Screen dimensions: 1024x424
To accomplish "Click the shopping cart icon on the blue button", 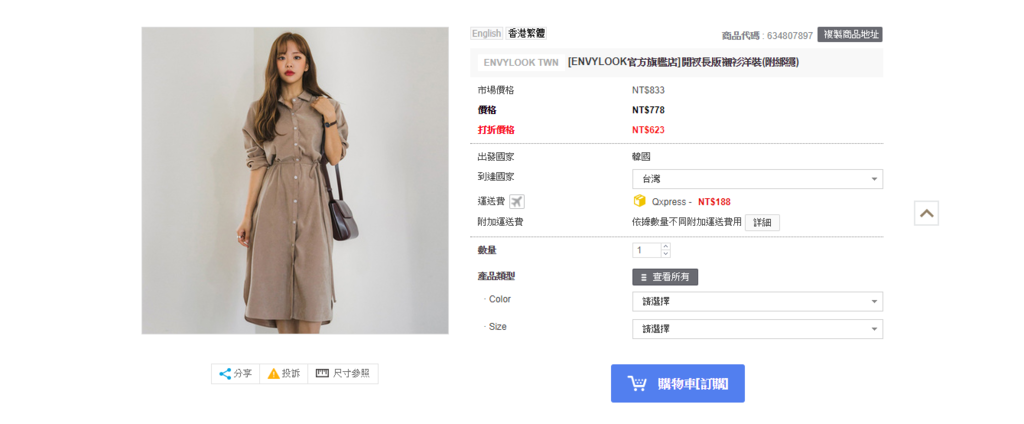I will [637, 383].
